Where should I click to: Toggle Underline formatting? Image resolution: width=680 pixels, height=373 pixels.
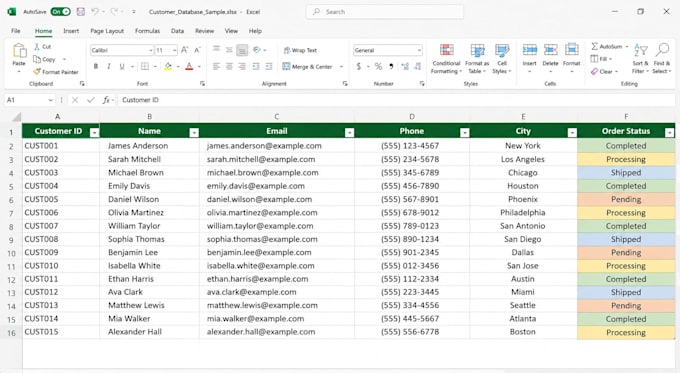click(122, 66)
